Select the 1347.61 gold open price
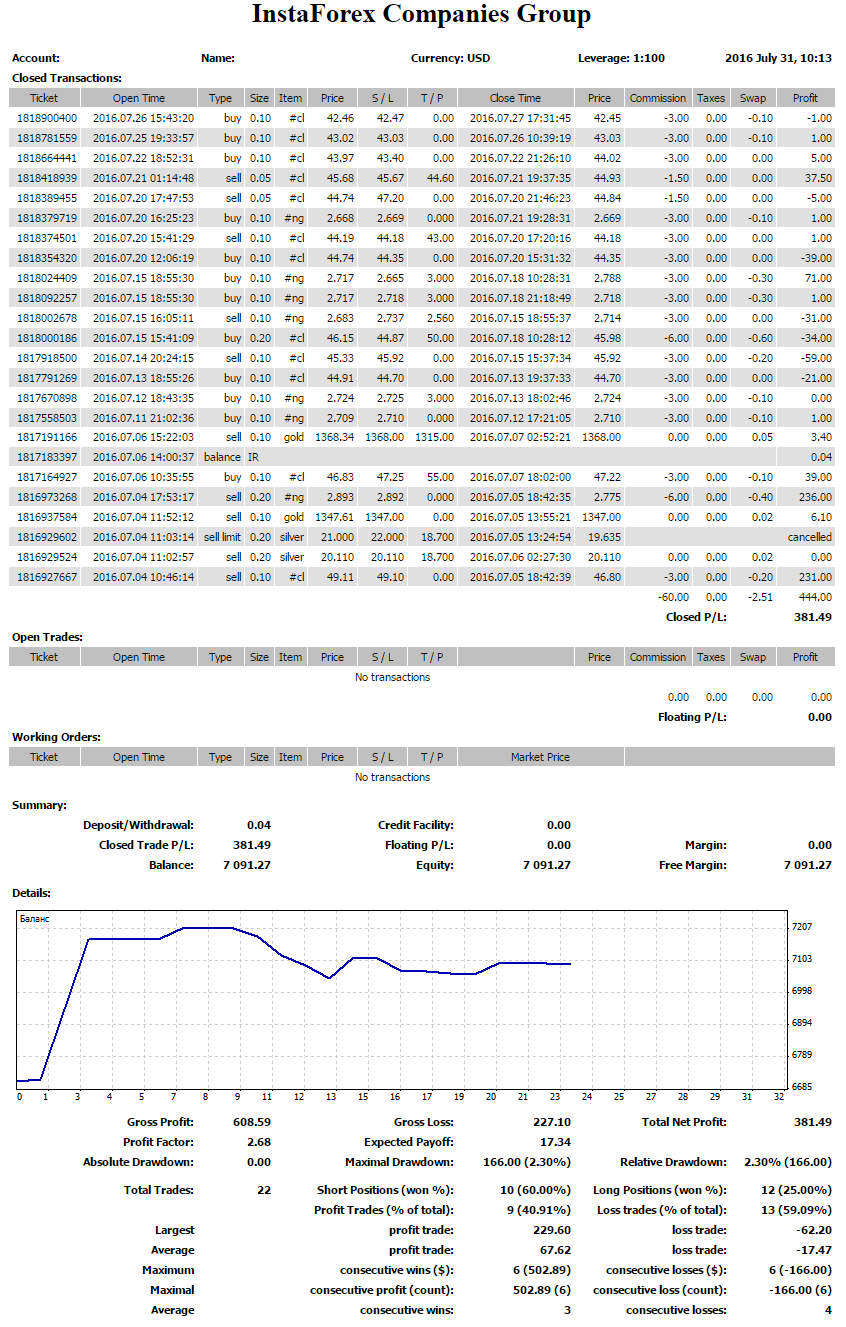This screenshot has height=1327, width=846. pos(334,517)
